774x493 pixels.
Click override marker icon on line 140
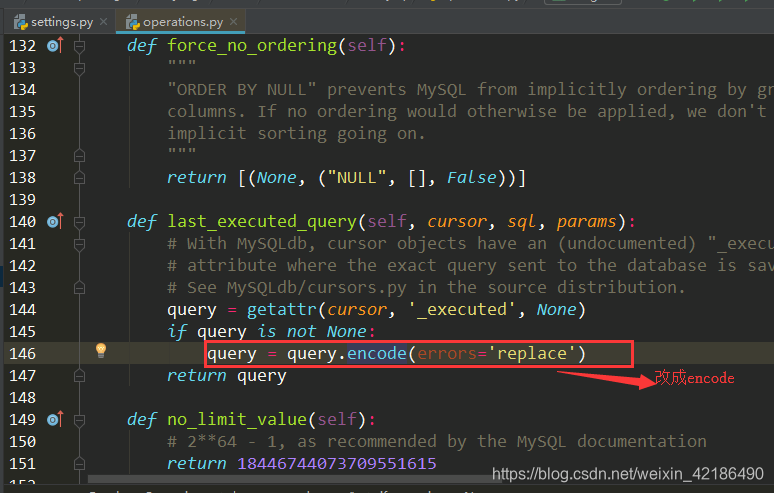55,222
